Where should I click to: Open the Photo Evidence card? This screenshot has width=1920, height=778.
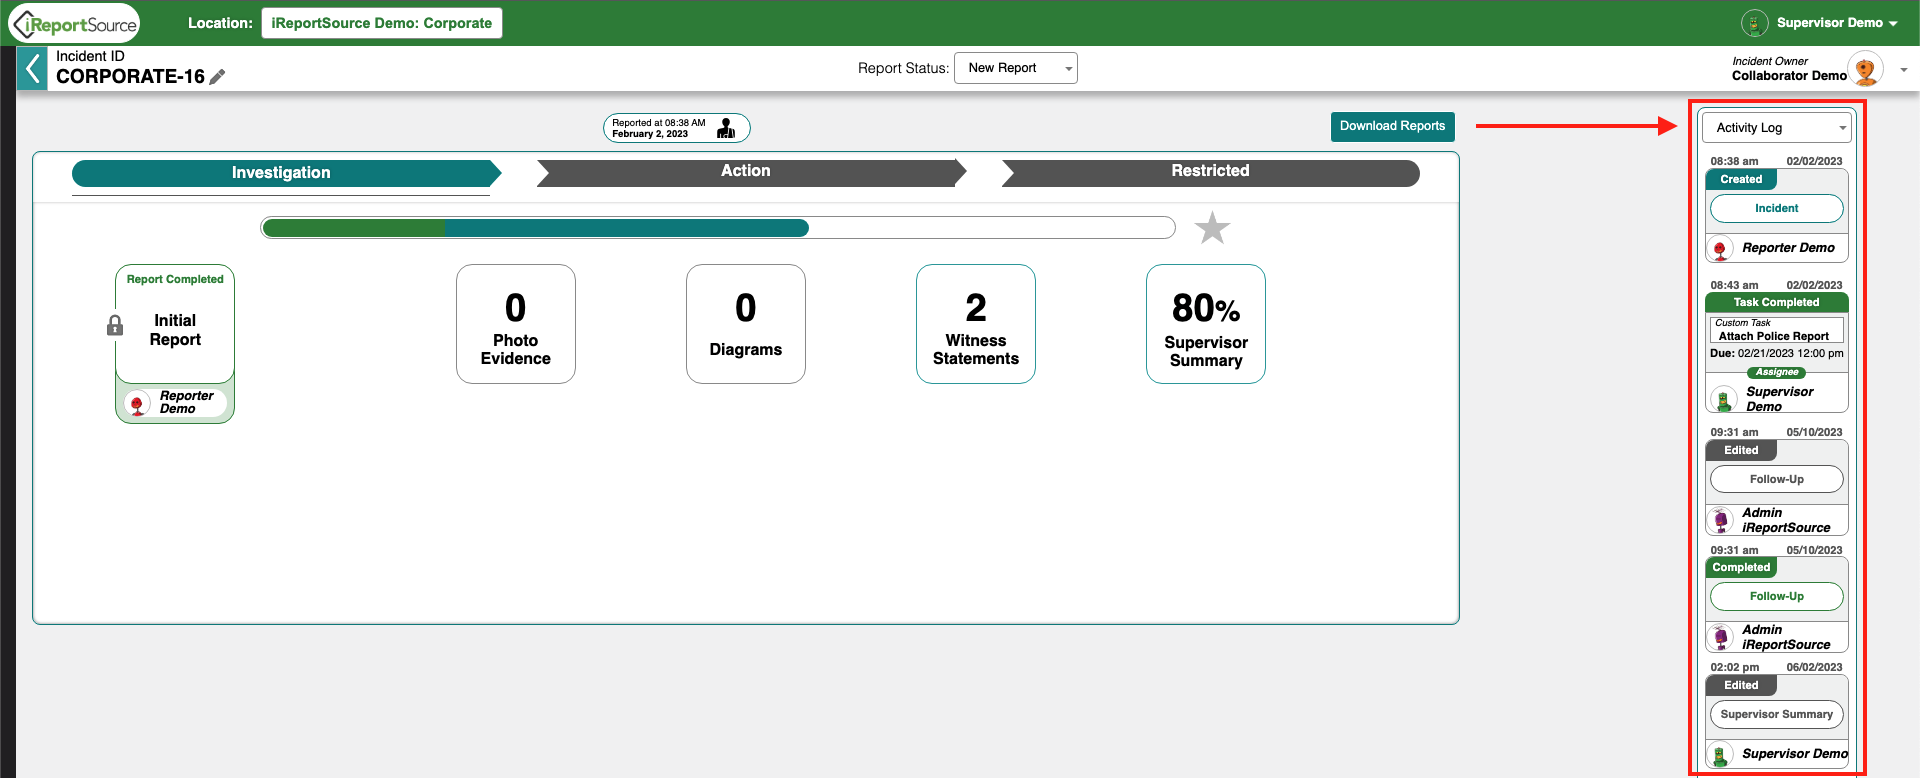pos(516,324)
